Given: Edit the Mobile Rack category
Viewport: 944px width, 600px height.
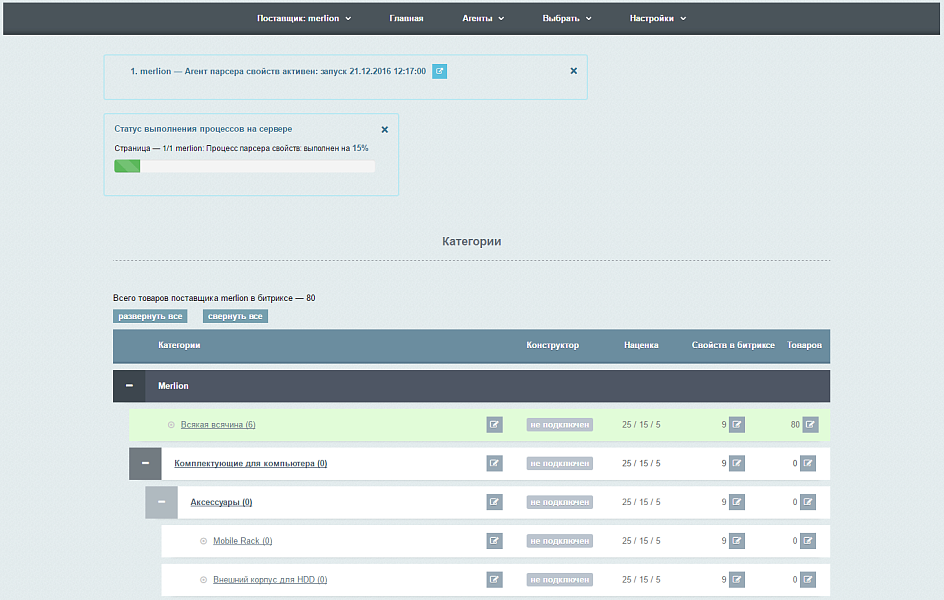Looking at the screenshot, I should pyautogui.click(x=494, y=541).
